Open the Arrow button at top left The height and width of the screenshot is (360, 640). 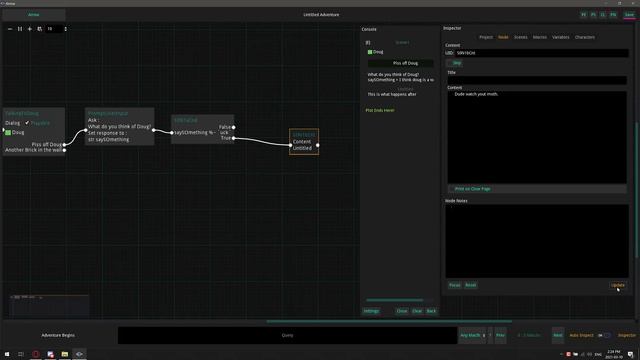pyautogui.click(x=33, y=15)
